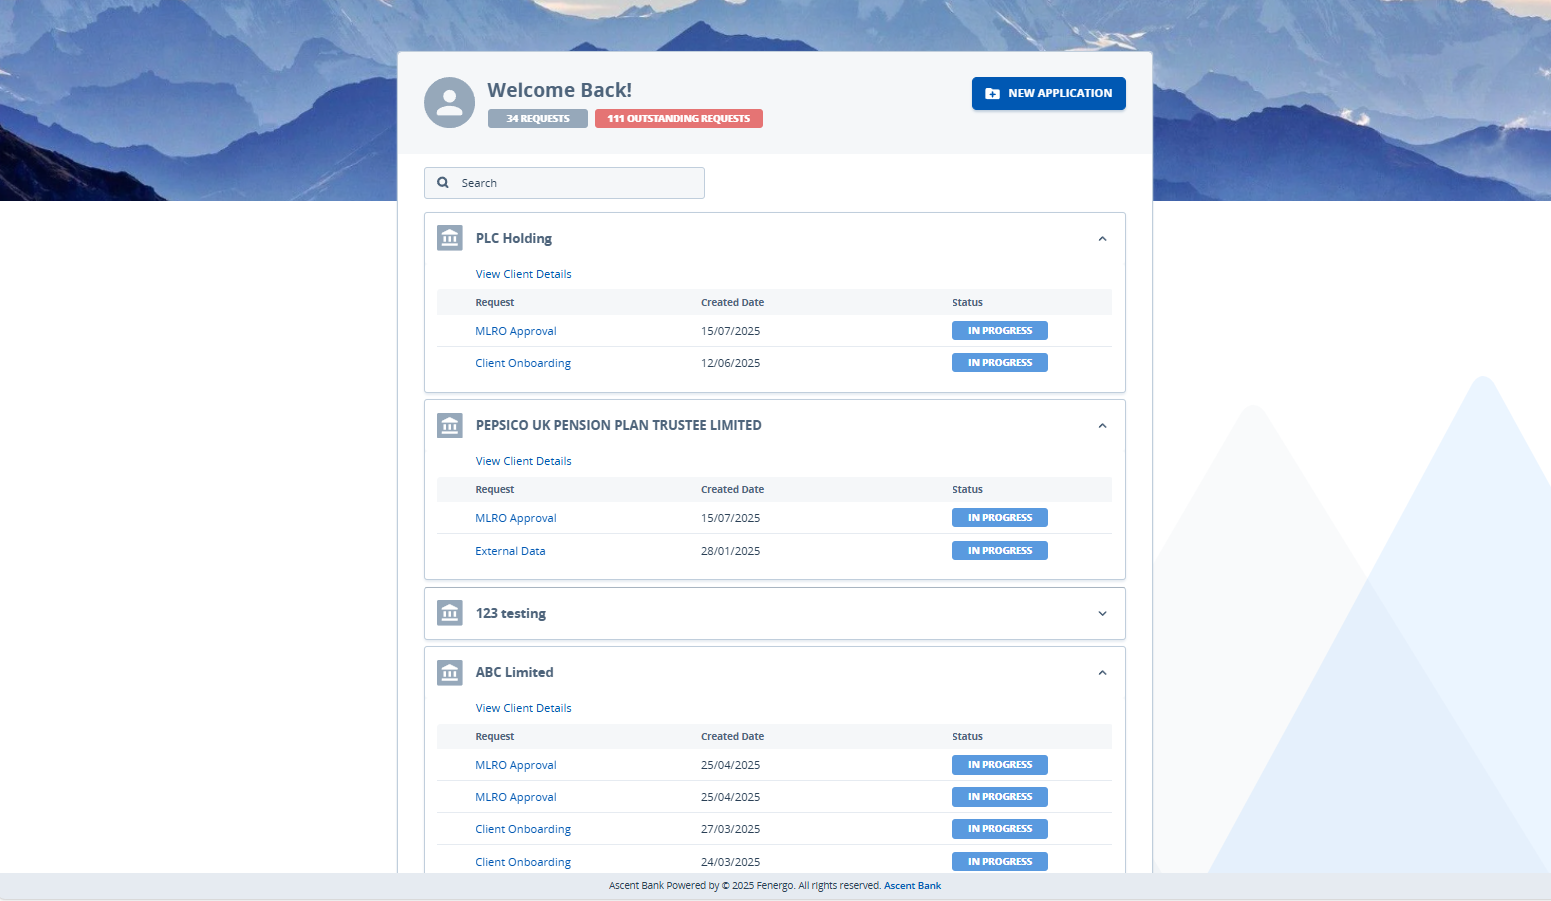This screenshot has height=901, width=1551.
Task: Click the new application icon on the blue button
Action: 991,93
